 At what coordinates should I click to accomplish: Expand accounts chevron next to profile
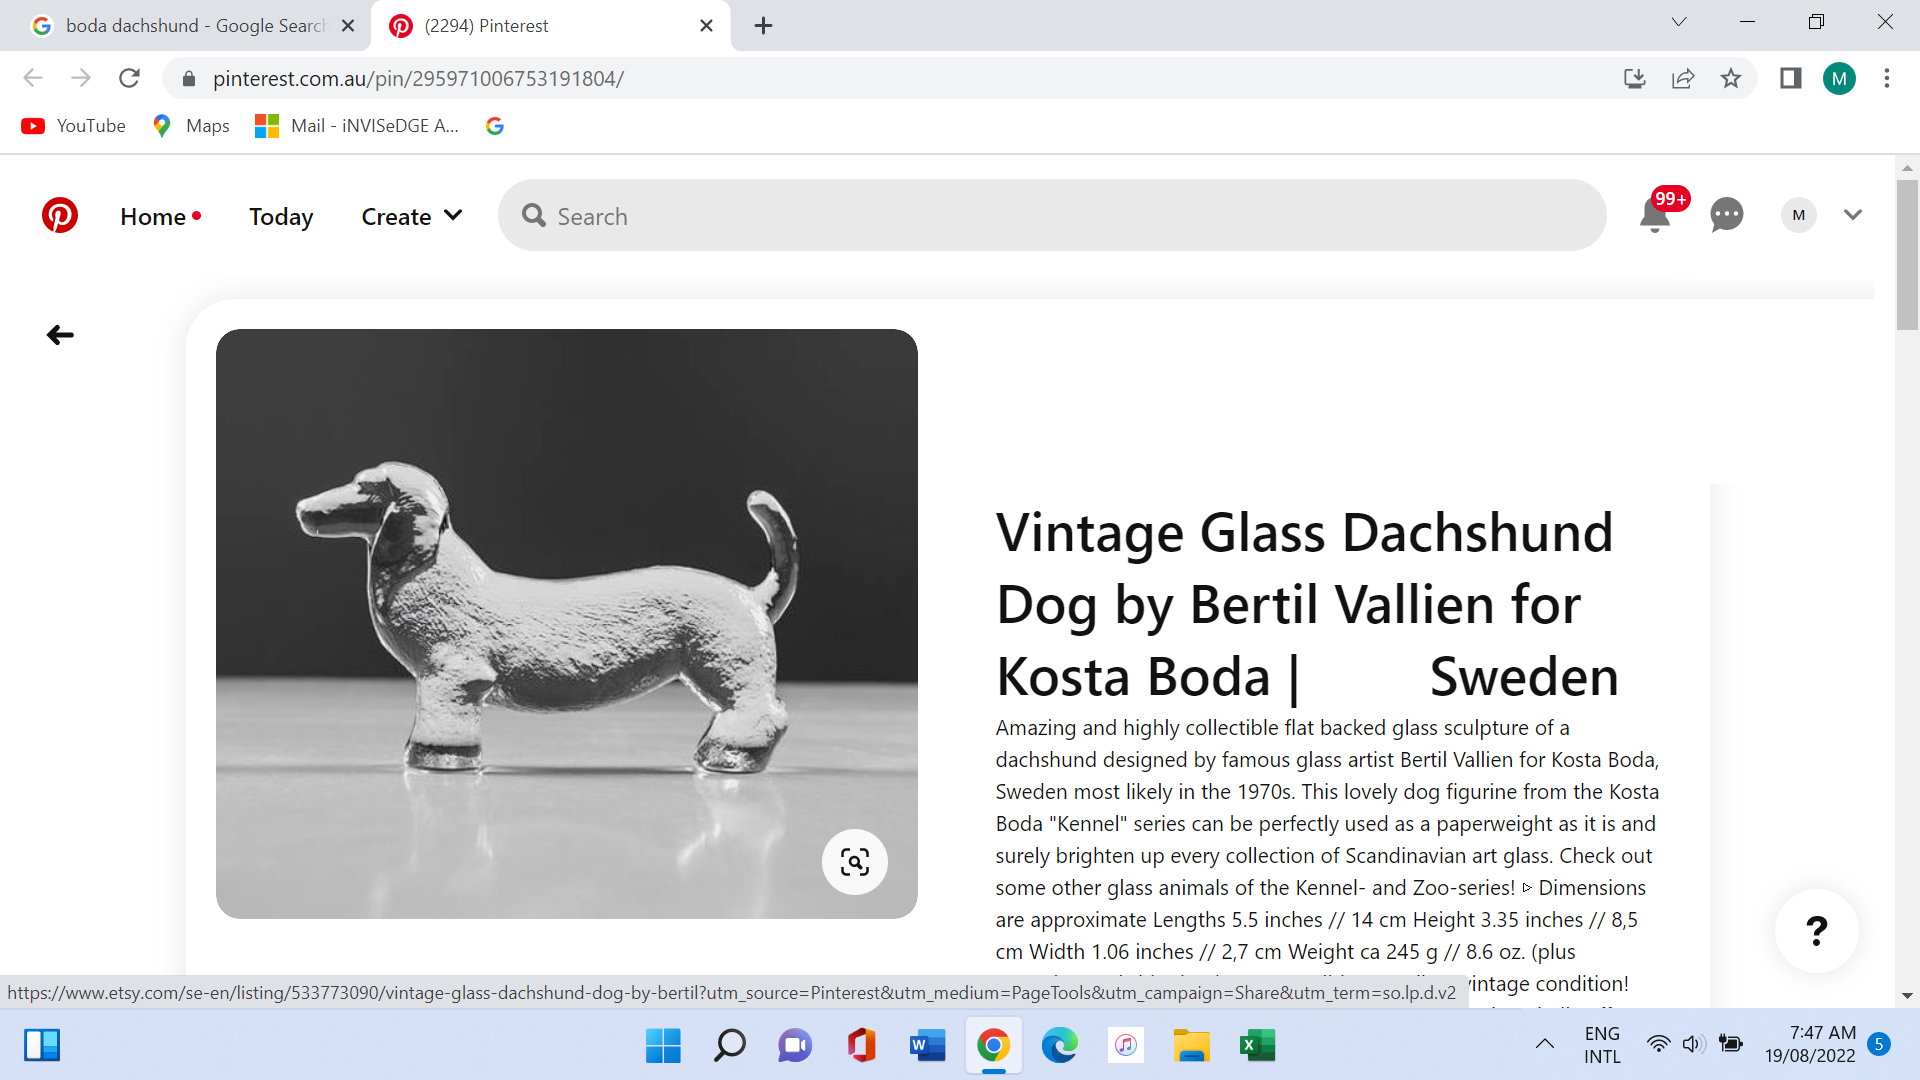click(1853, 215)
